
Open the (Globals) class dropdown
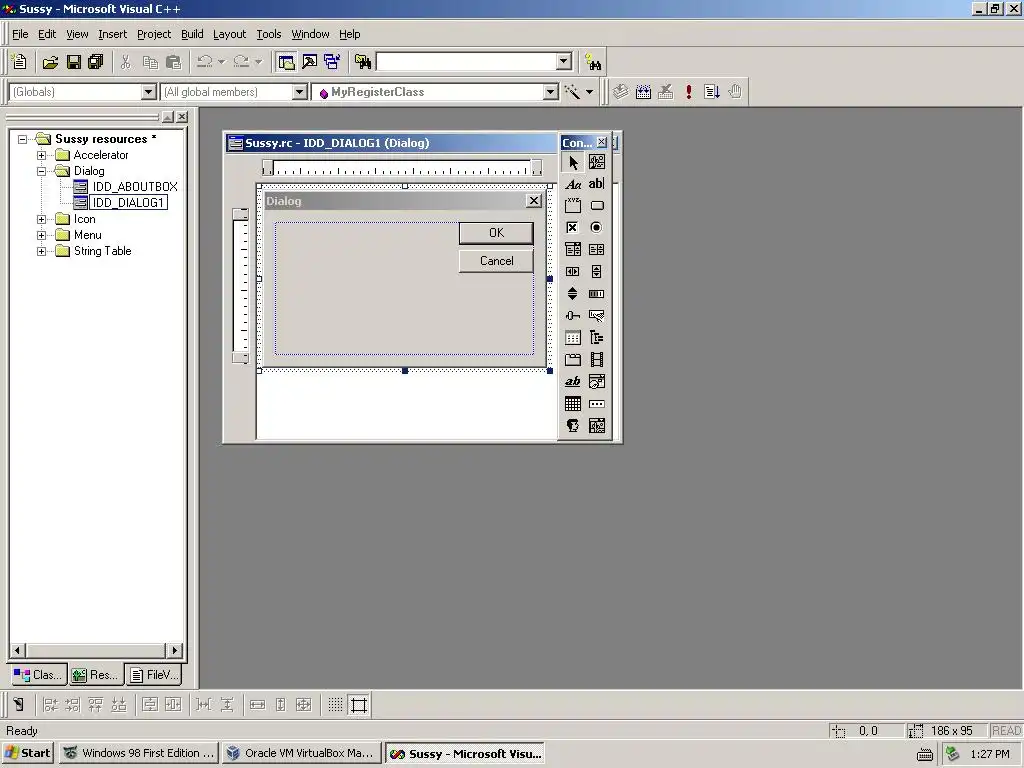point(149,92)
